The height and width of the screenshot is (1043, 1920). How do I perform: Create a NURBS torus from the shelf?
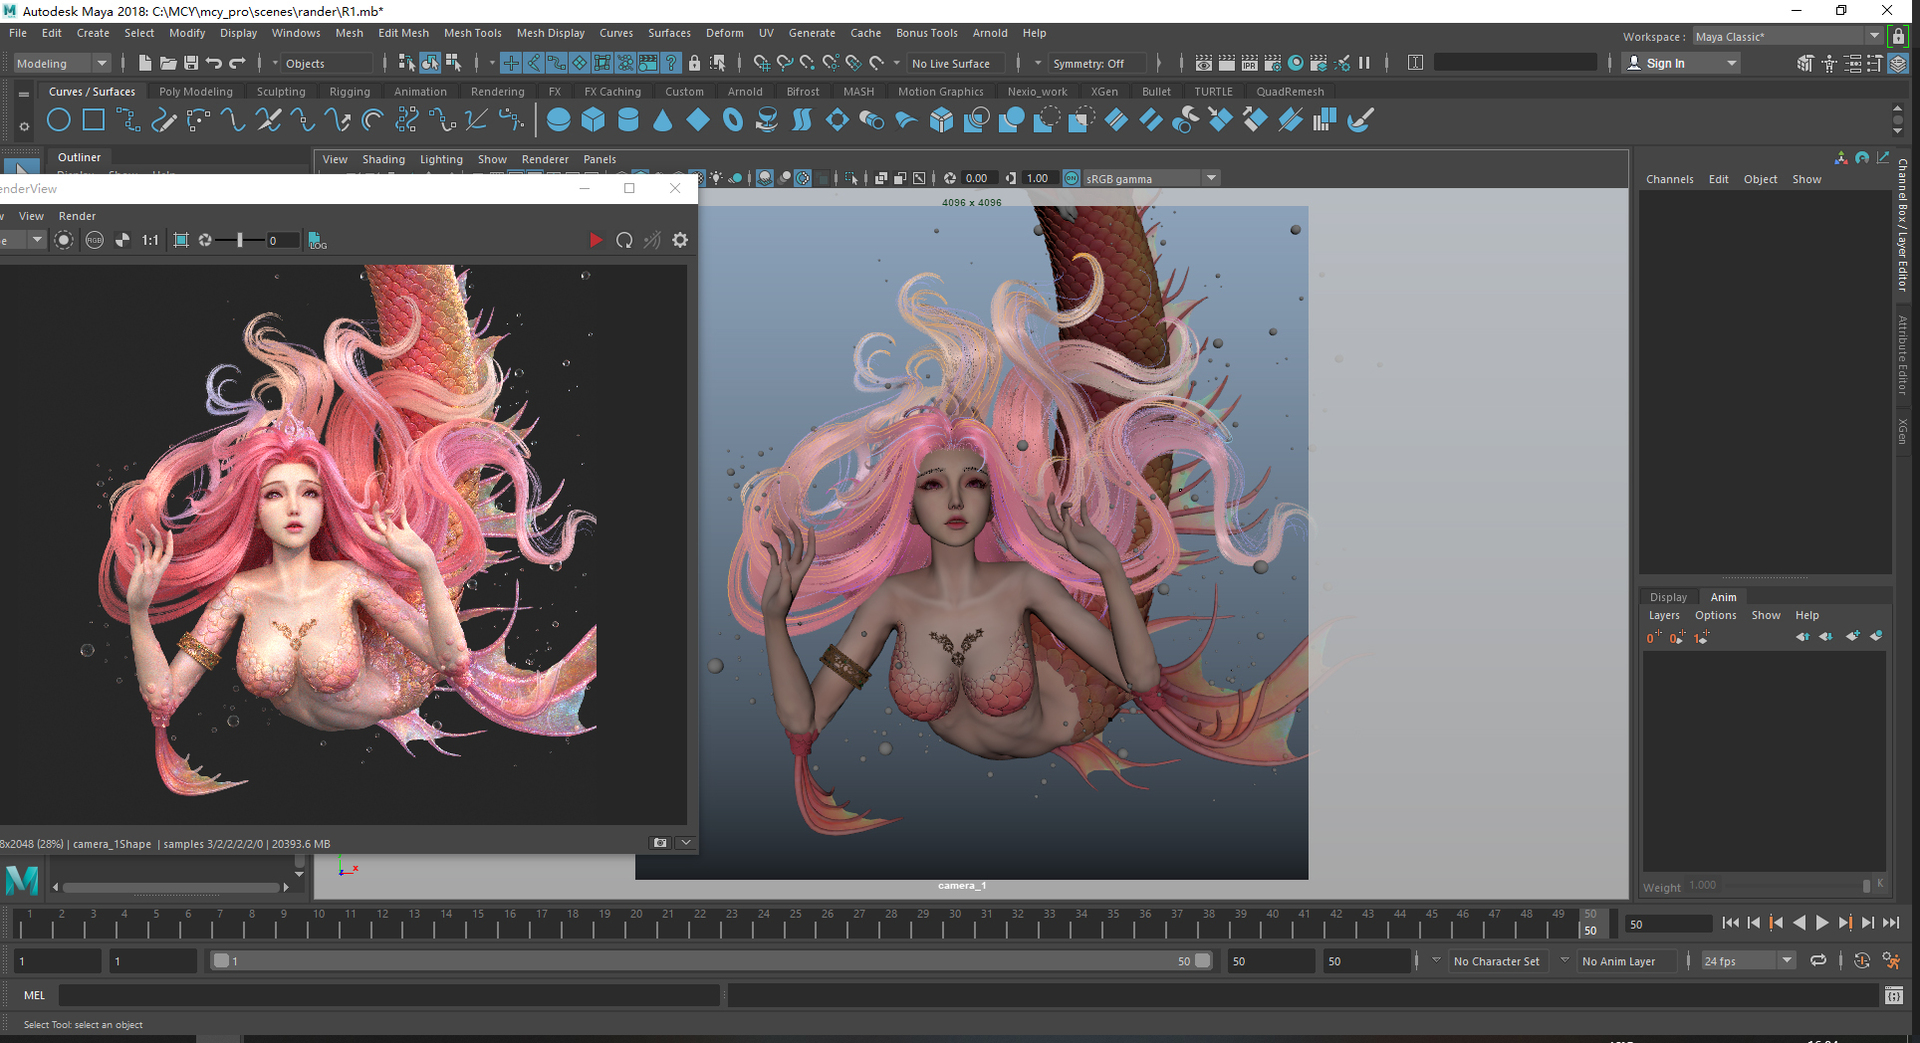(x=733, y=121)
